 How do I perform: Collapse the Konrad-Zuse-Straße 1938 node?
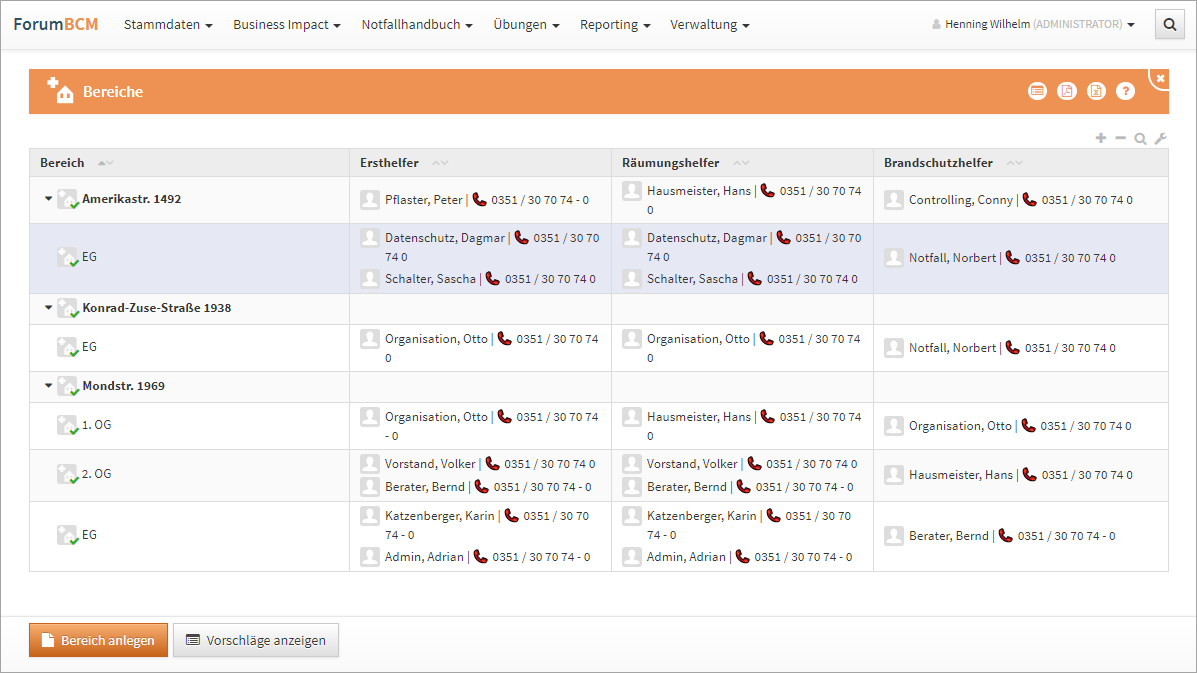coord(48,308)
